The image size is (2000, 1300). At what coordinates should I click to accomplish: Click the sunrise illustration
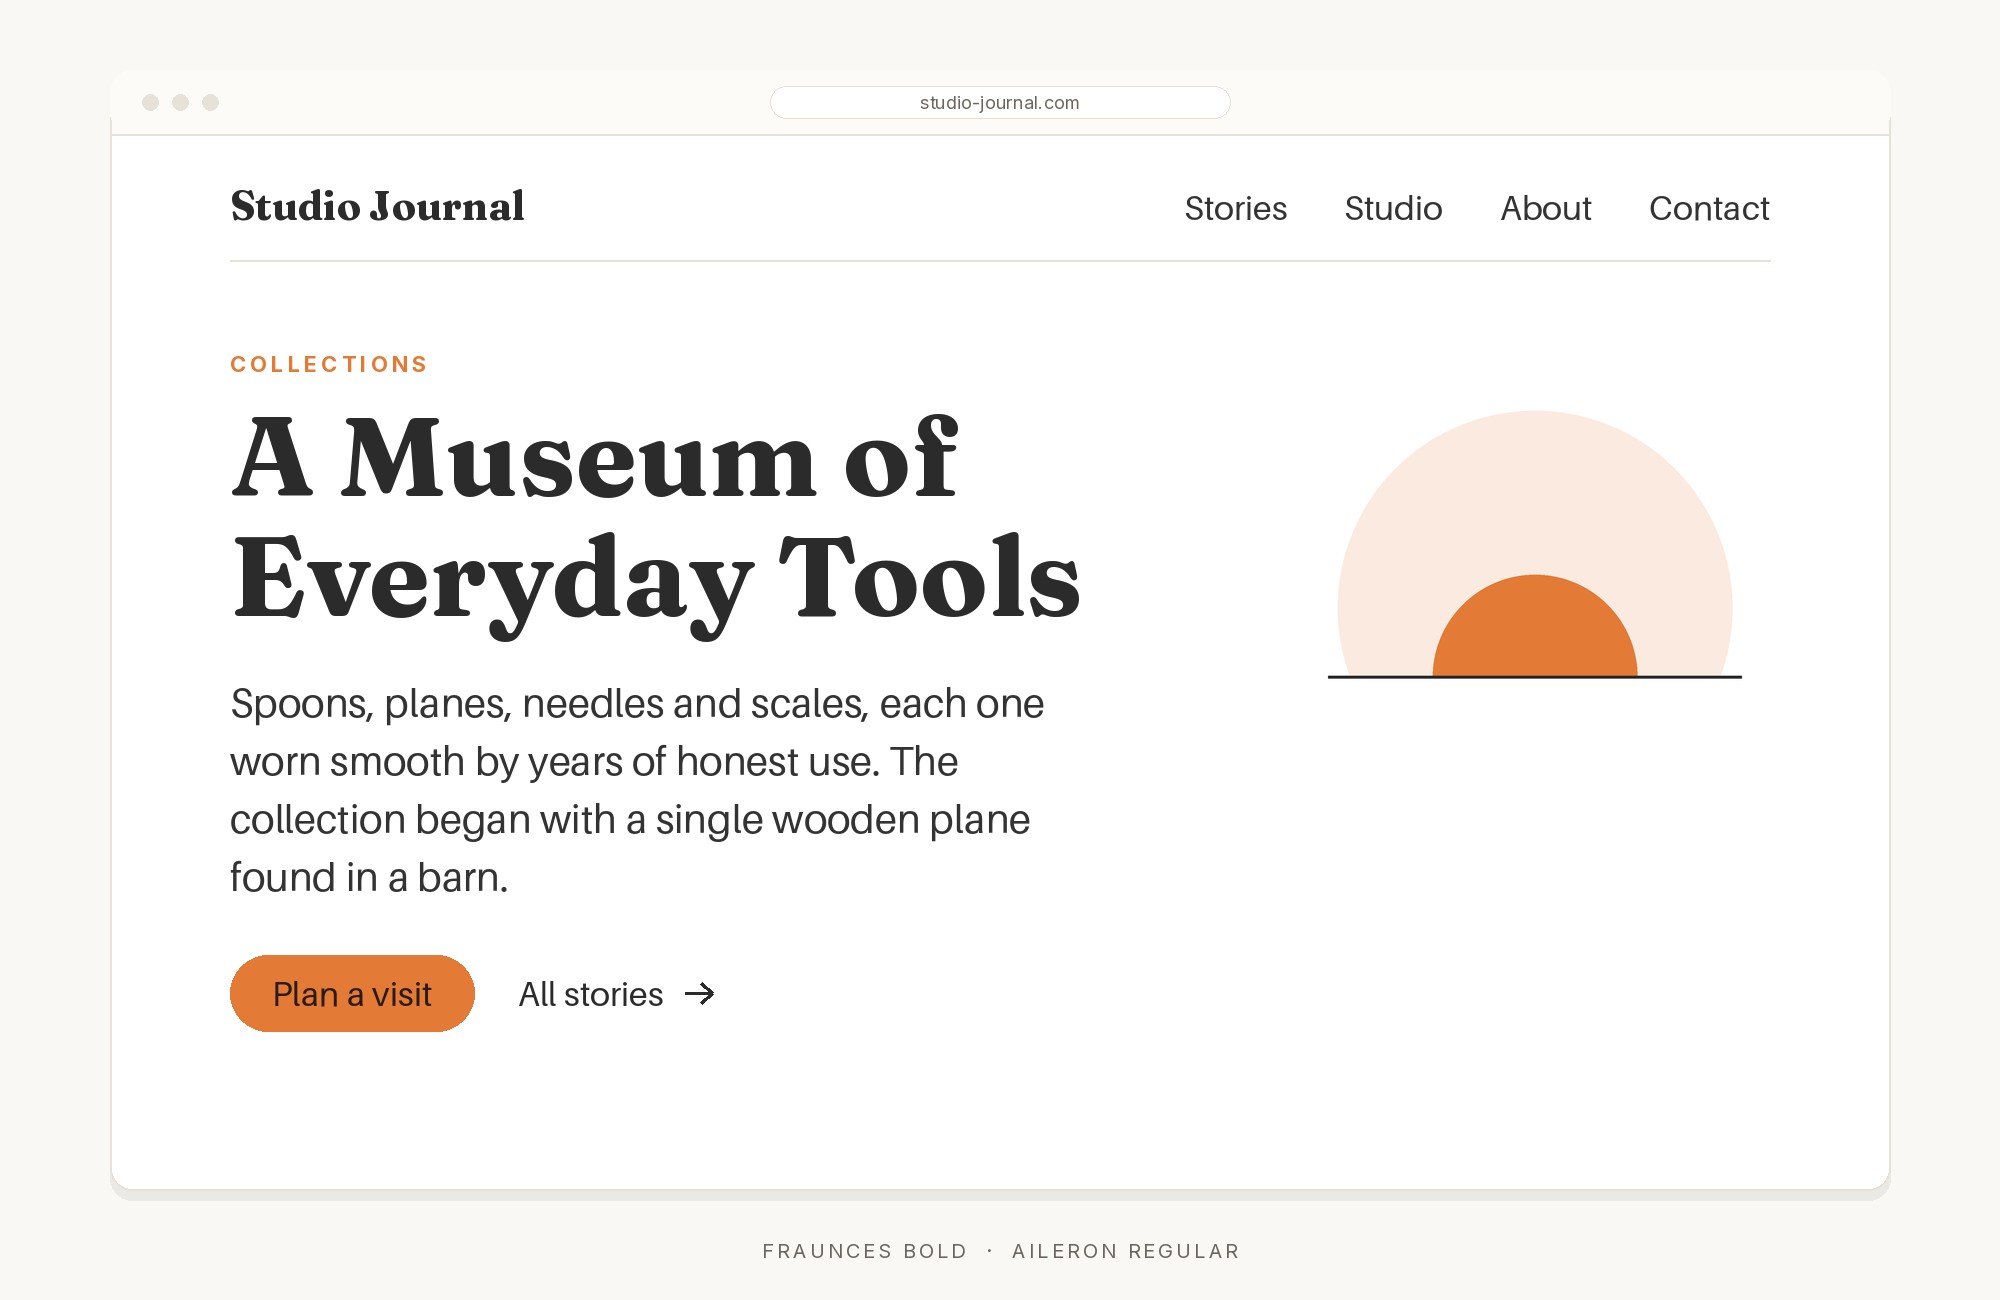point(1535,545)
